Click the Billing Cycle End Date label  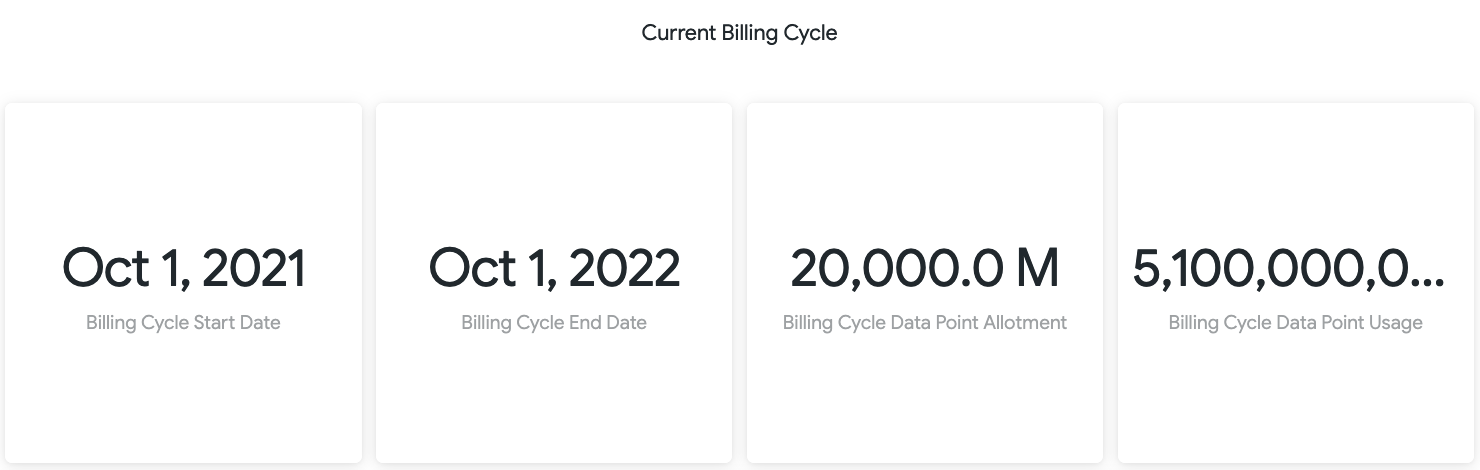(554, 323)
